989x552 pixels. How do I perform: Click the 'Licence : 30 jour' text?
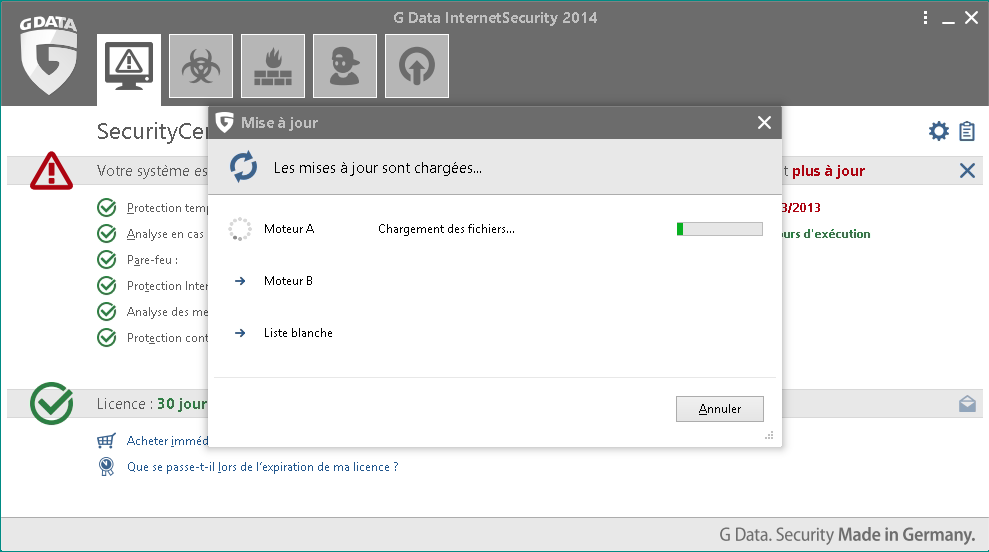152,404
